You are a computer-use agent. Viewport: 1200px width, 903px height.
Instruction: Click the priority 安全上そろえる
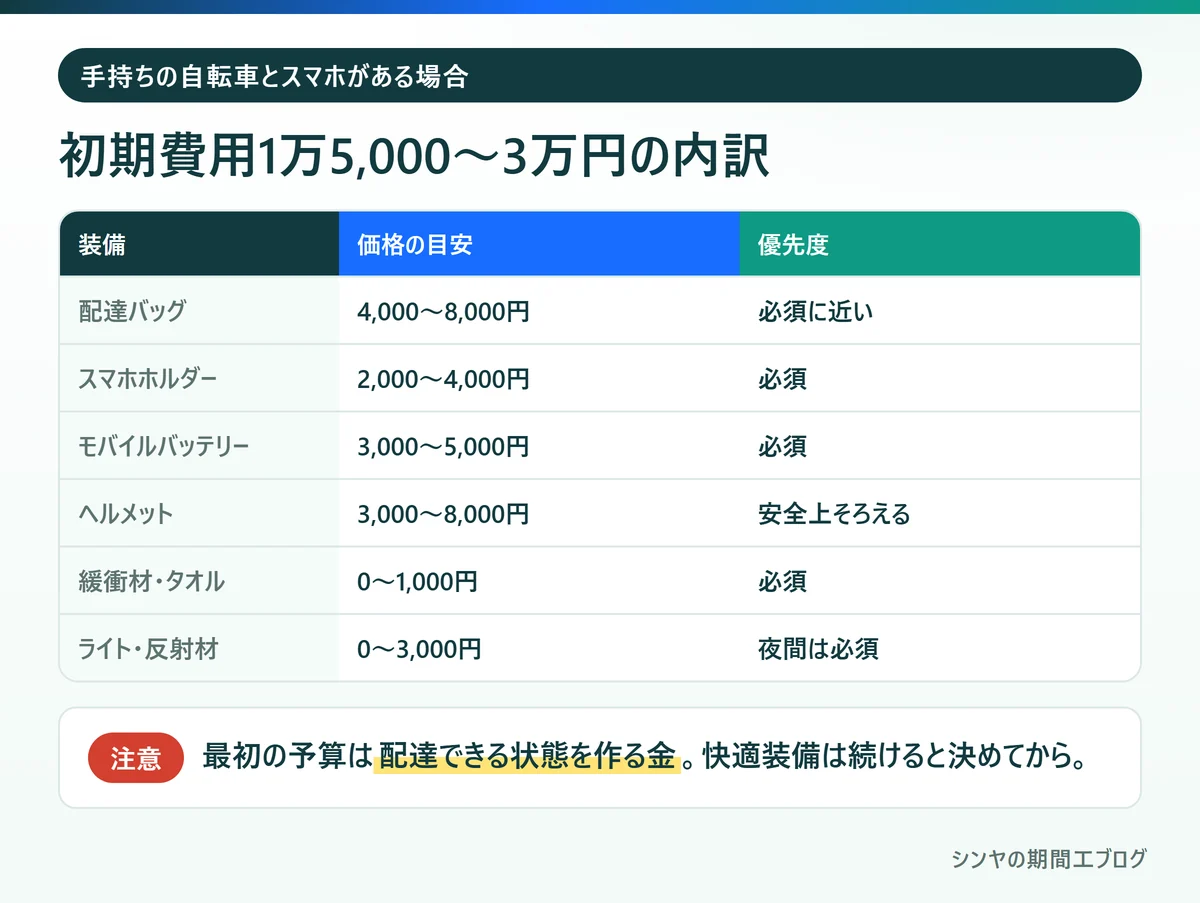(x=834, y=514)
